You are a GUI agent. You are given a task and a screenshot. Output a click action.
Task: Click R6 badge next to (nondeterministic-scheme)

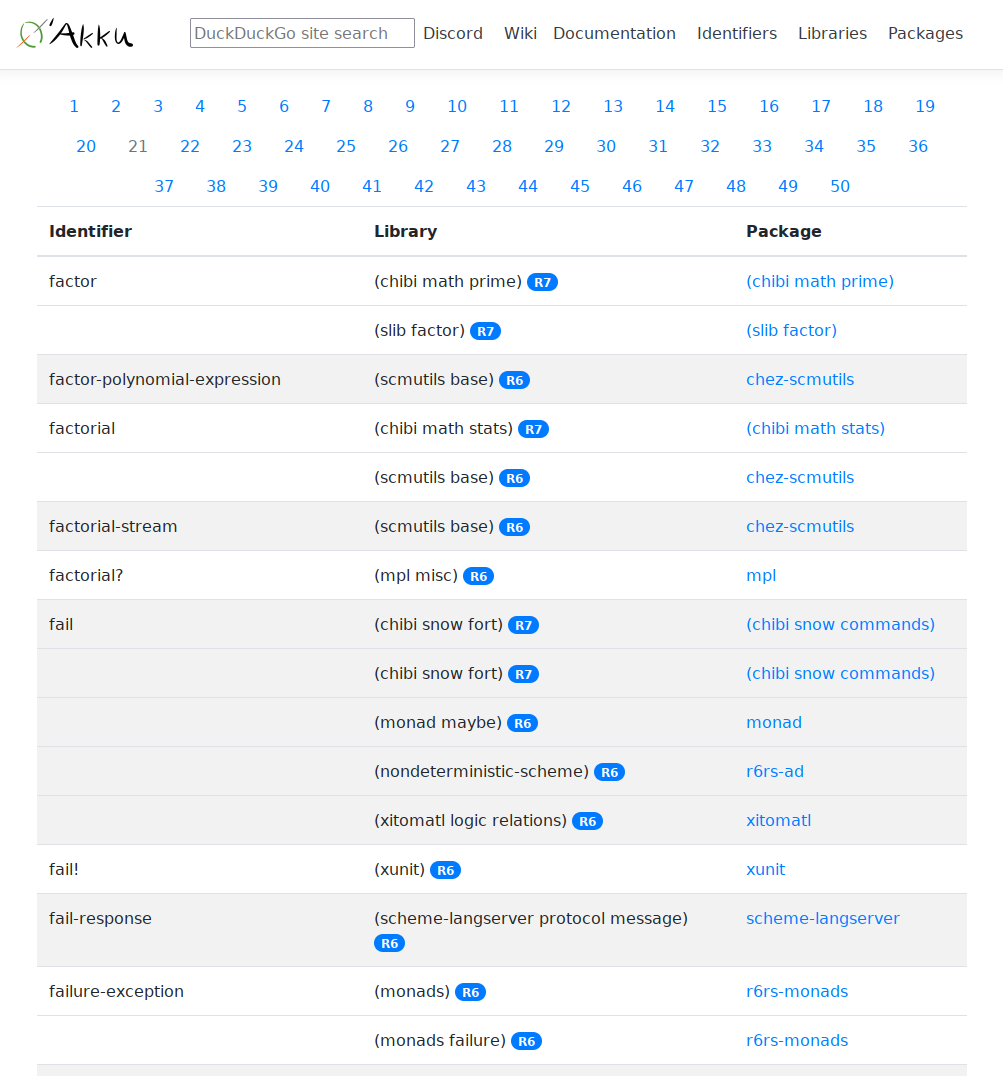(x=609, y=772)
